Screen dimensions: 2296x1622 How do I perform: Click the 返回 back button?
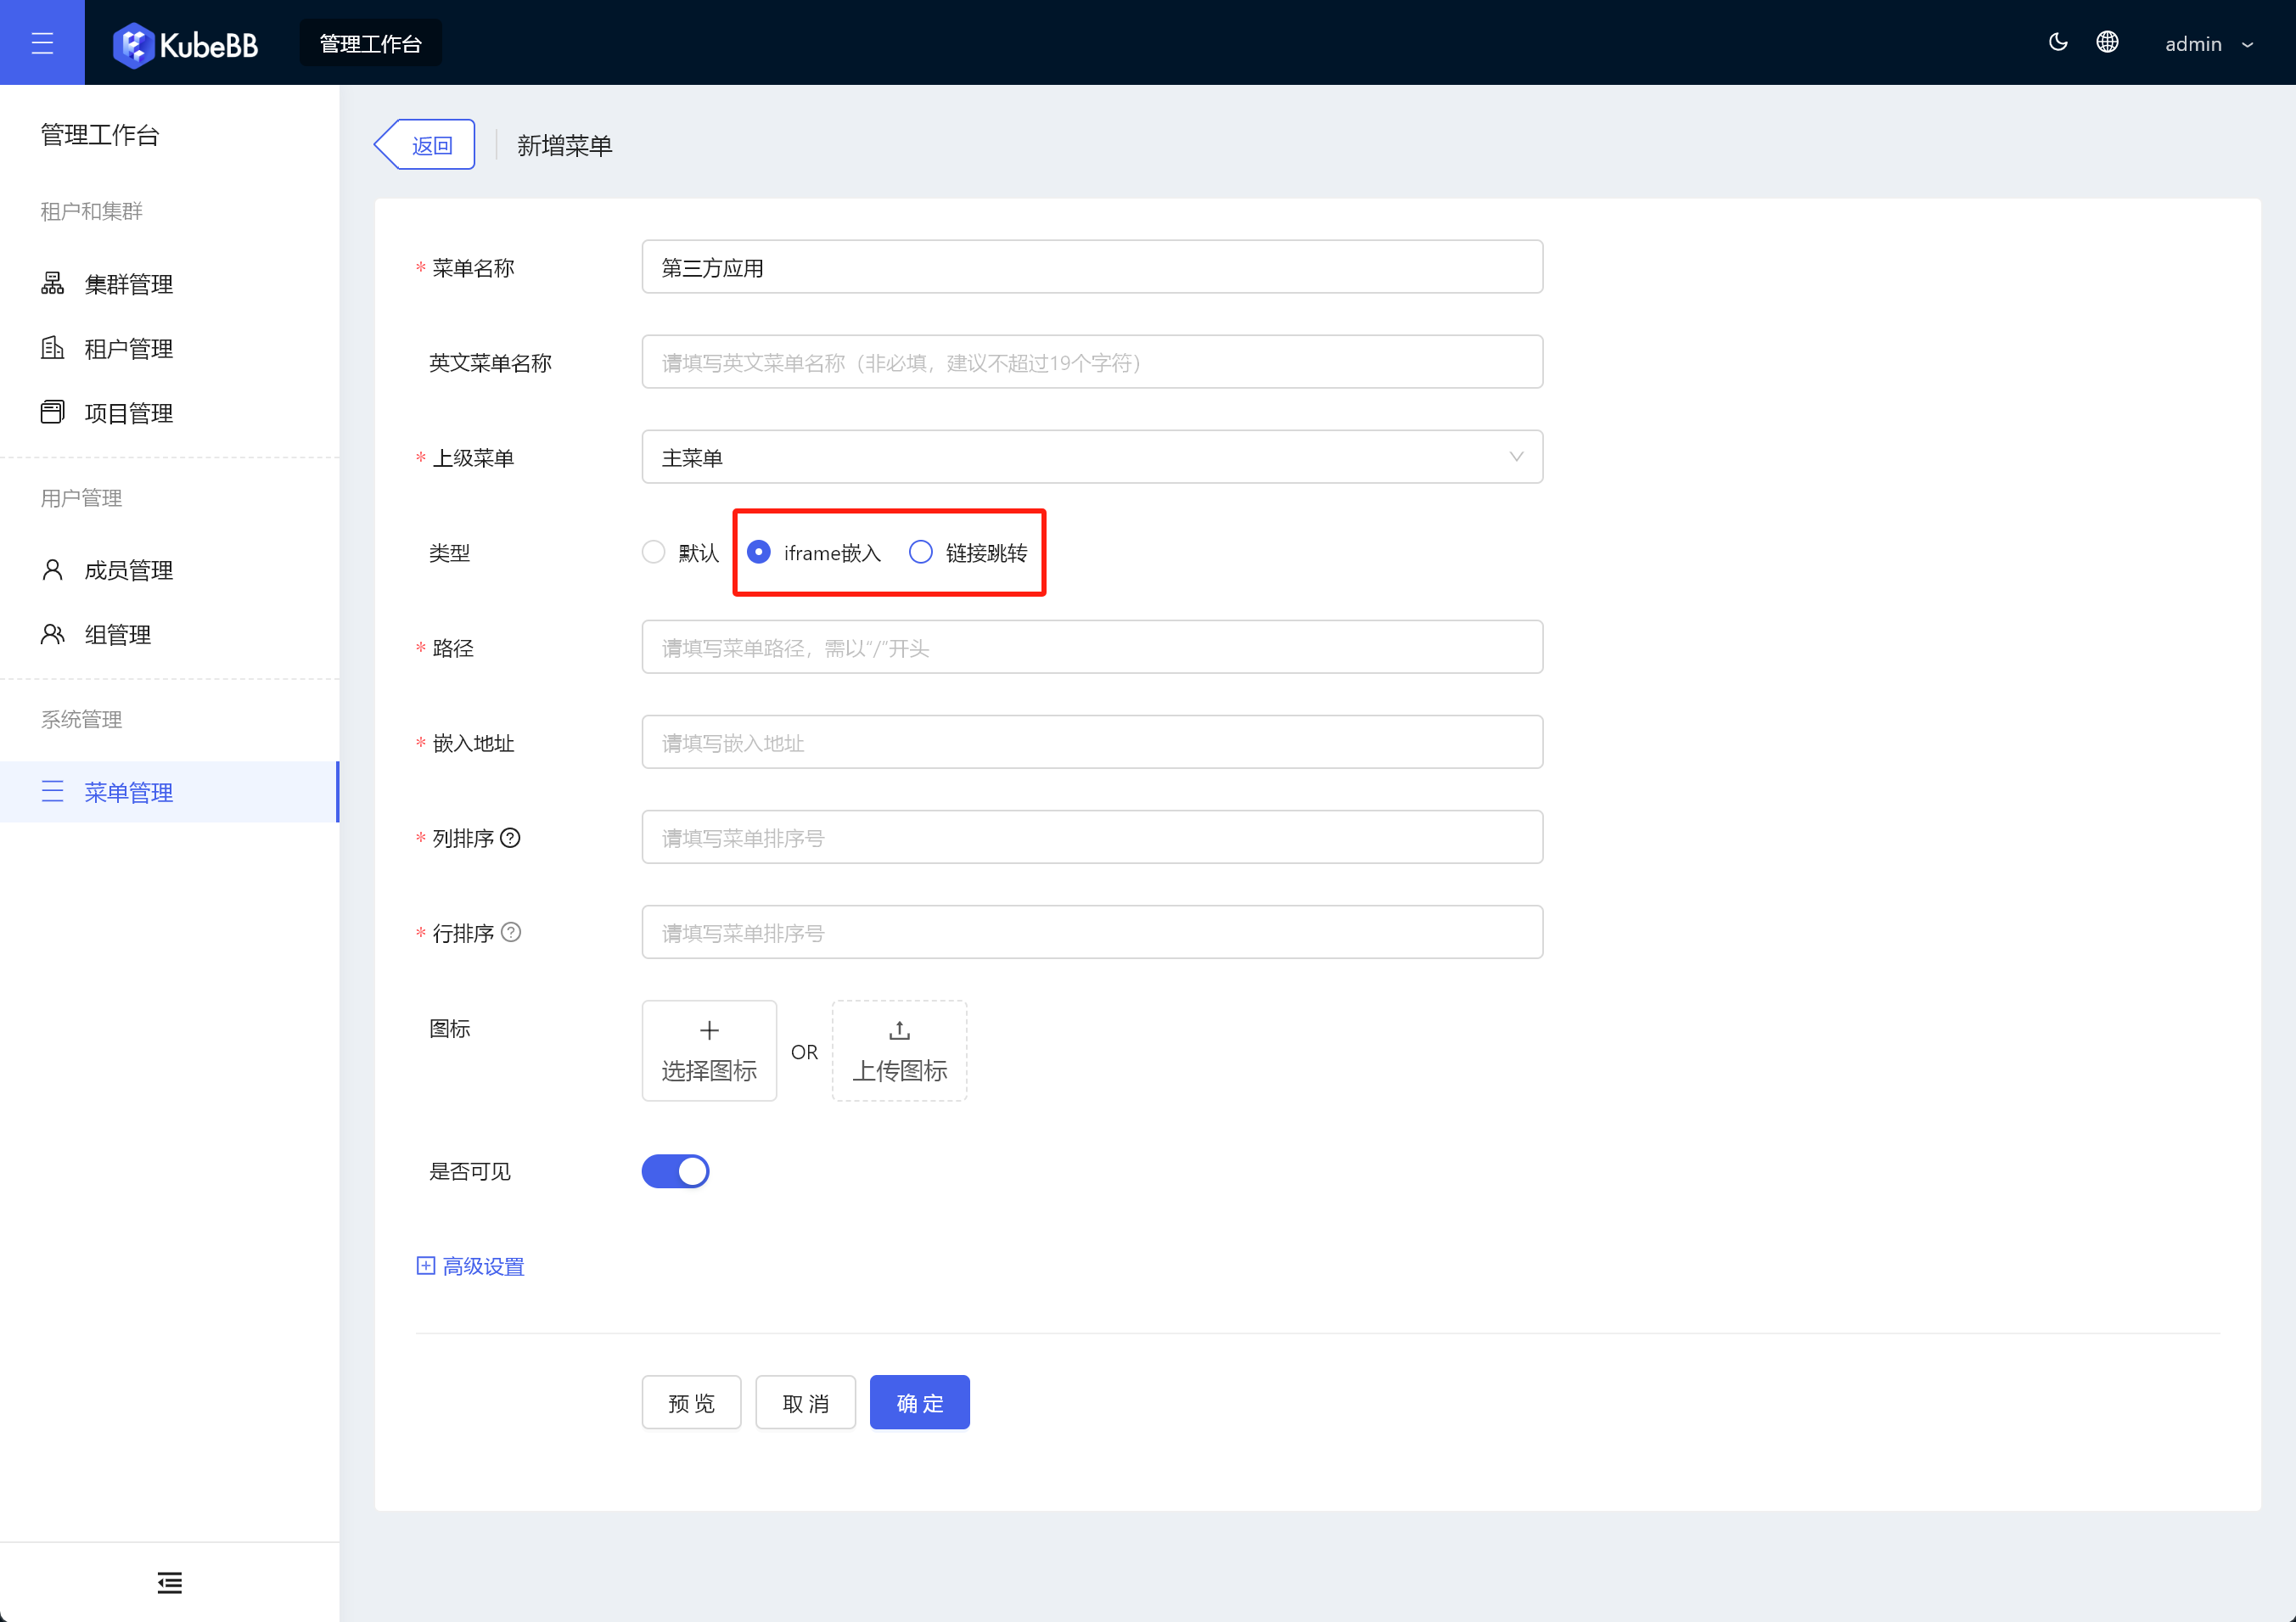coord(425,145)
